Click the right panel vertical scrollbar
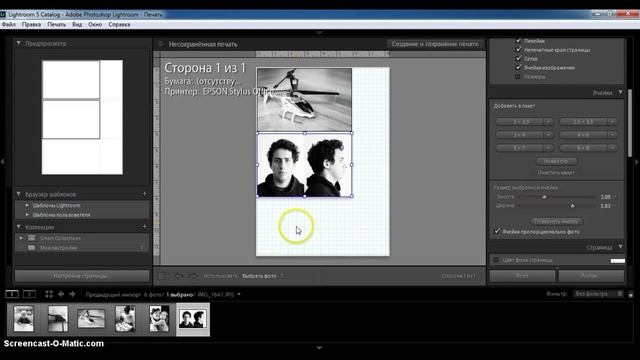Screen dimensions: 640x360 point(630,122)
